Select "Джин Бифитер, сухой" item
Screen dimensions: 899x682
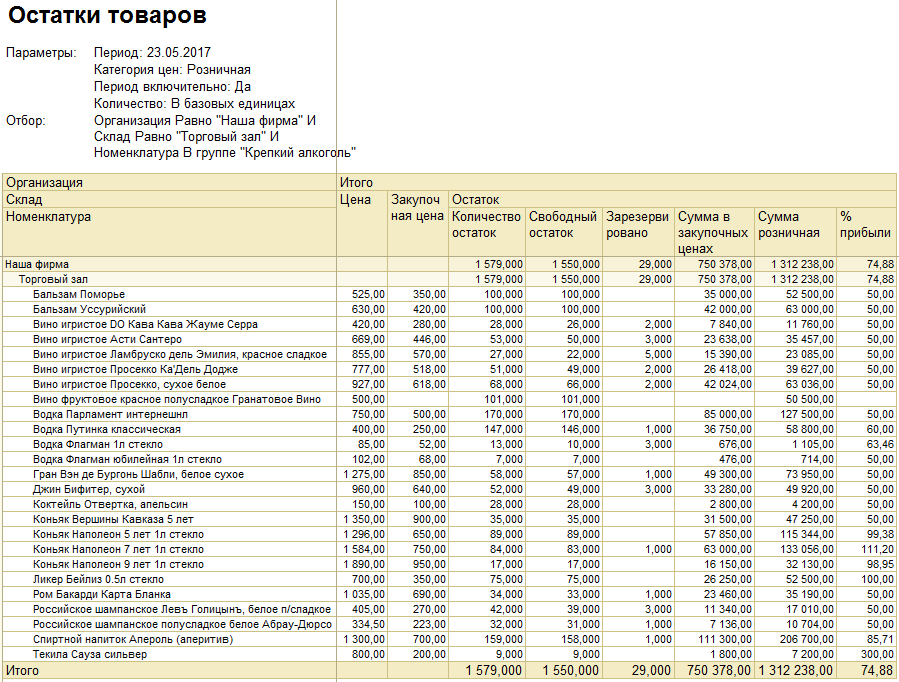pyautogui.click(x=89, y=489)
